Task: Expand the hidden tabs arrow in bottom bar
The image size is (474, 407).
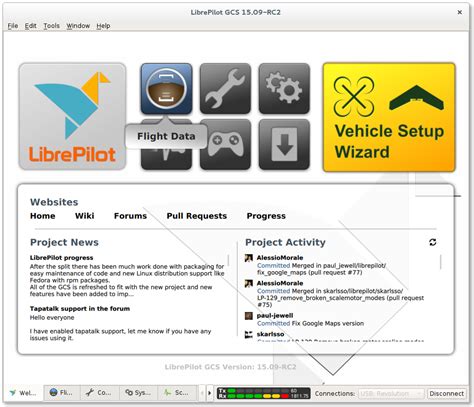Action: 209,393
